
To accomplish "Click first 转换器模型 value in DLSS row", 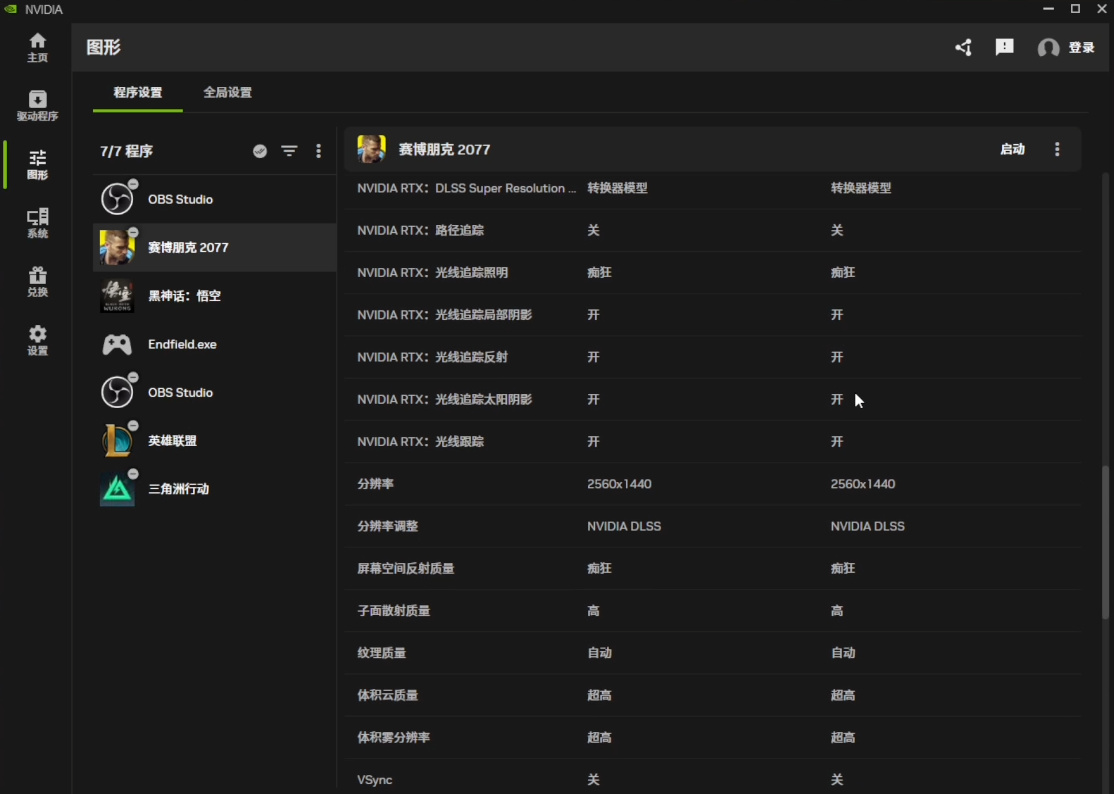I will 617,188.
